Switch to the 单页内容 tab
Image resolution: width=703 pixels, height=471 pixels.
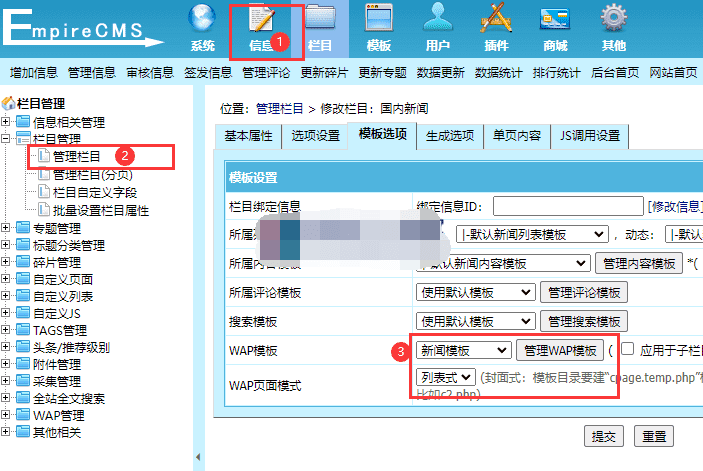[517, 136]
